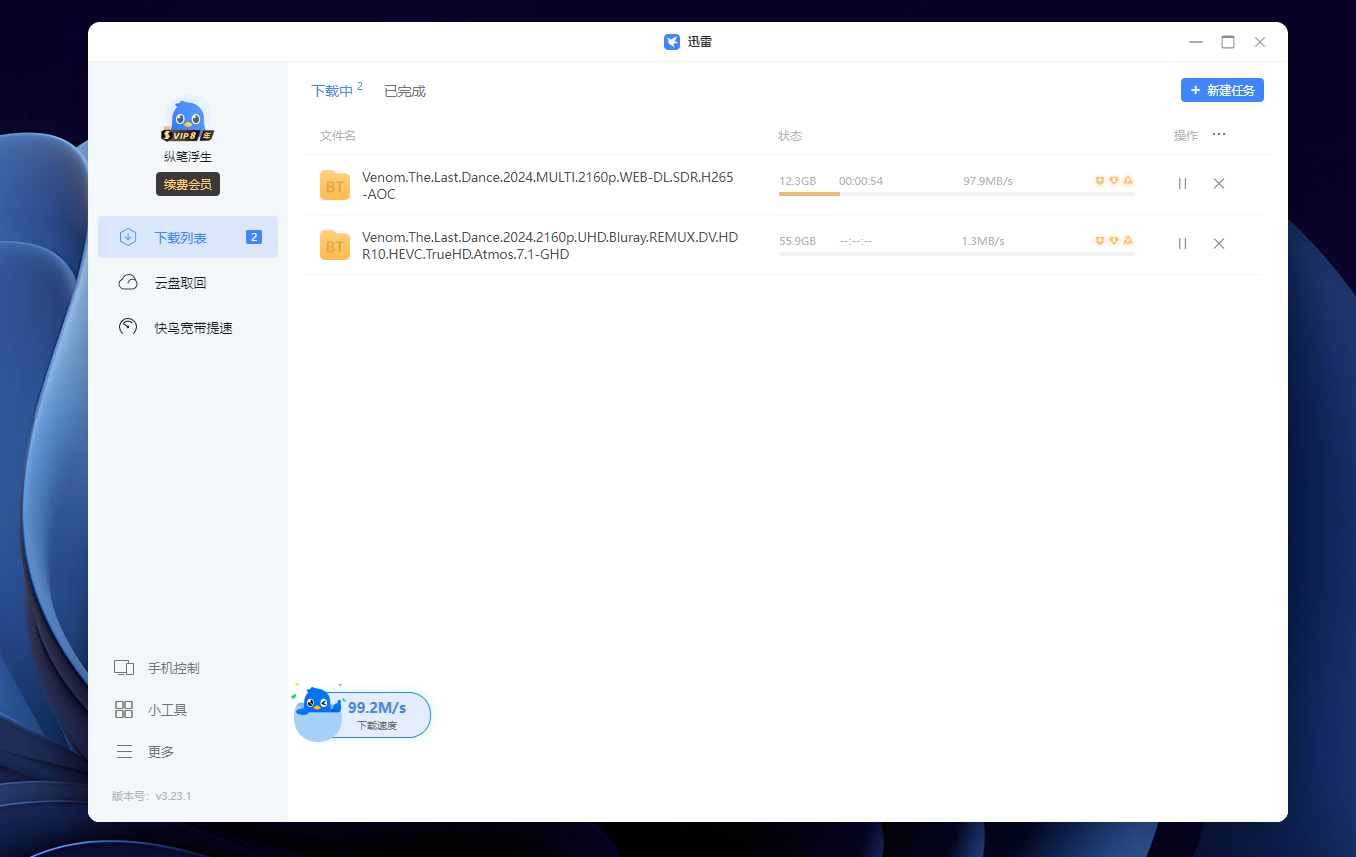
Task: Click the version number v3.23.1 text
Action: 173,796
